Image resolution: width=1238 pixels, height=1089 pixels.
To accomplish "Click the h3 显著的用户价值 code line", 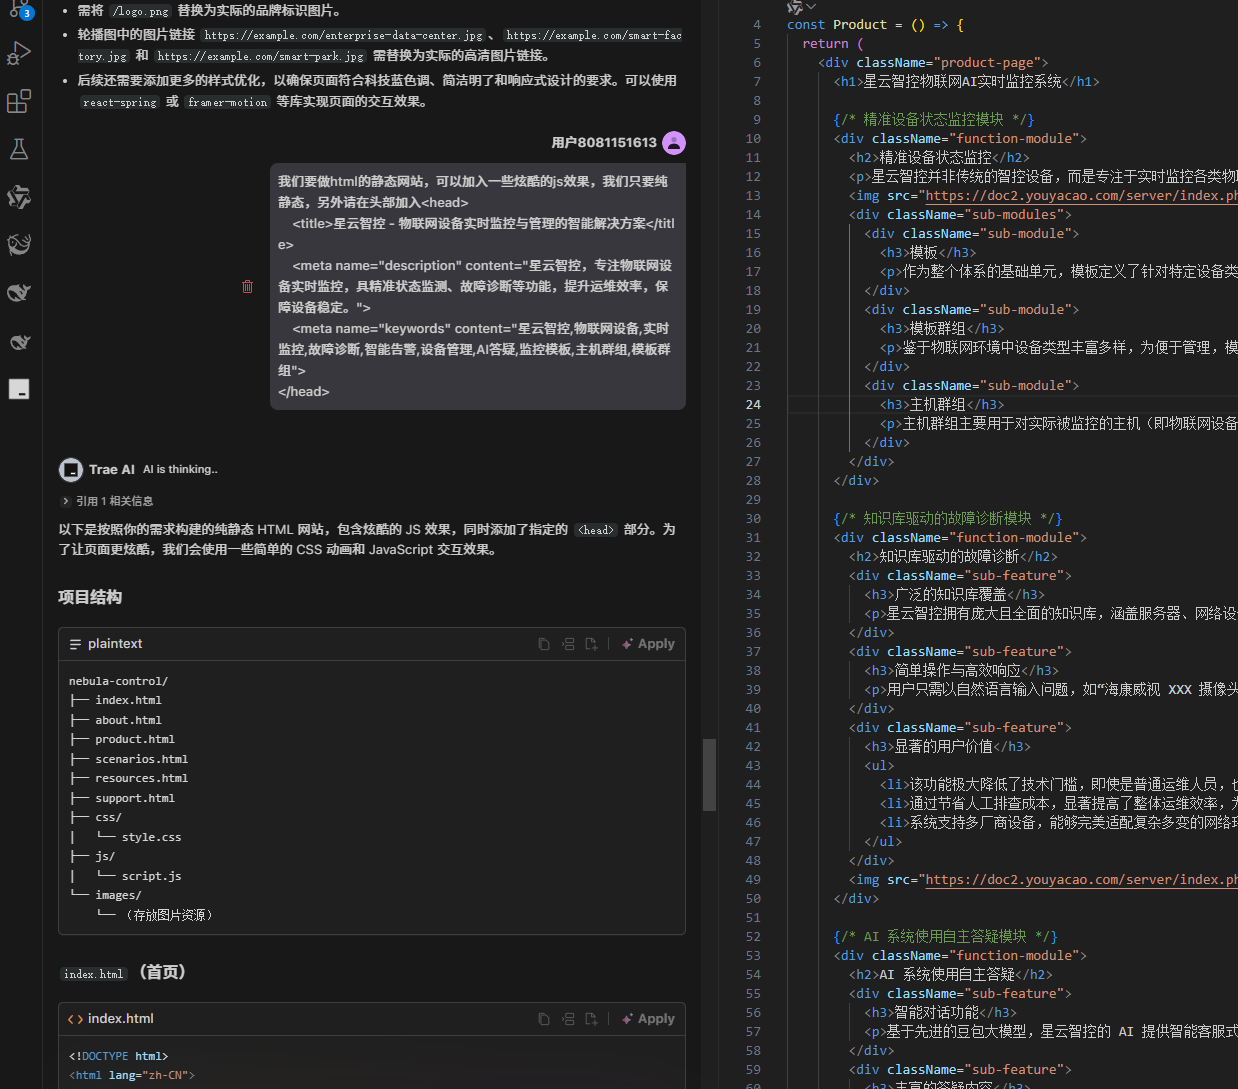I will click(x=947, y=747).
